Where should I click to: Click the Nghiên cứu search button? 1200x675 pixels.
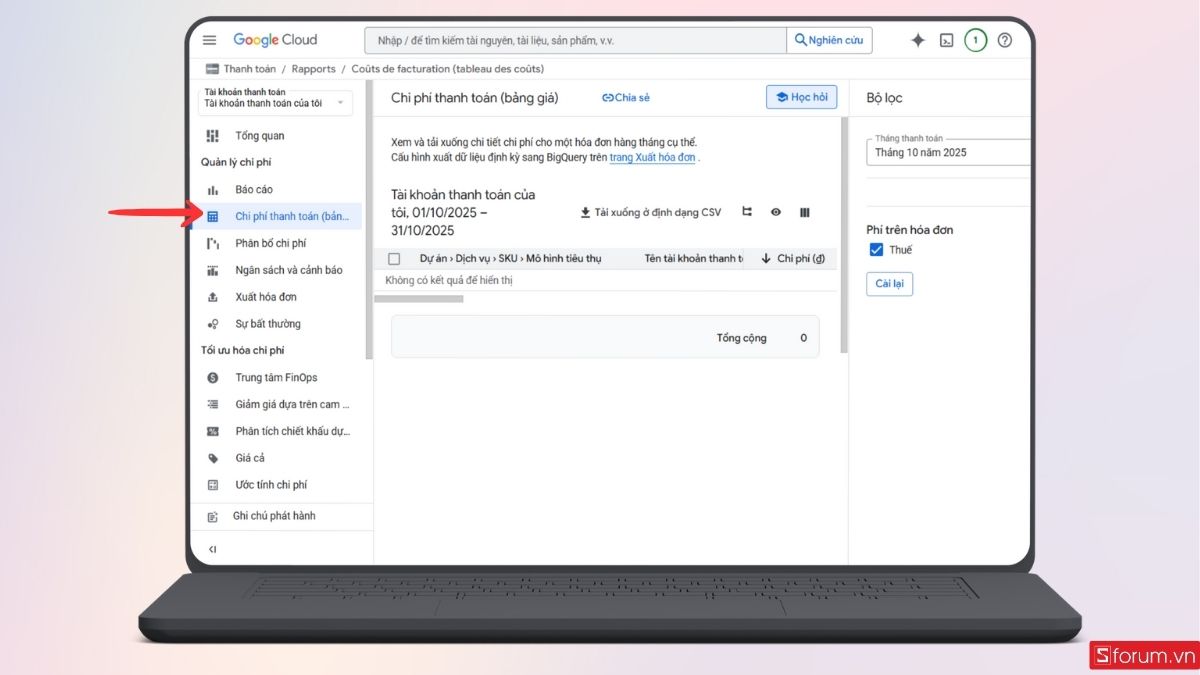click(x=829, y=40)
